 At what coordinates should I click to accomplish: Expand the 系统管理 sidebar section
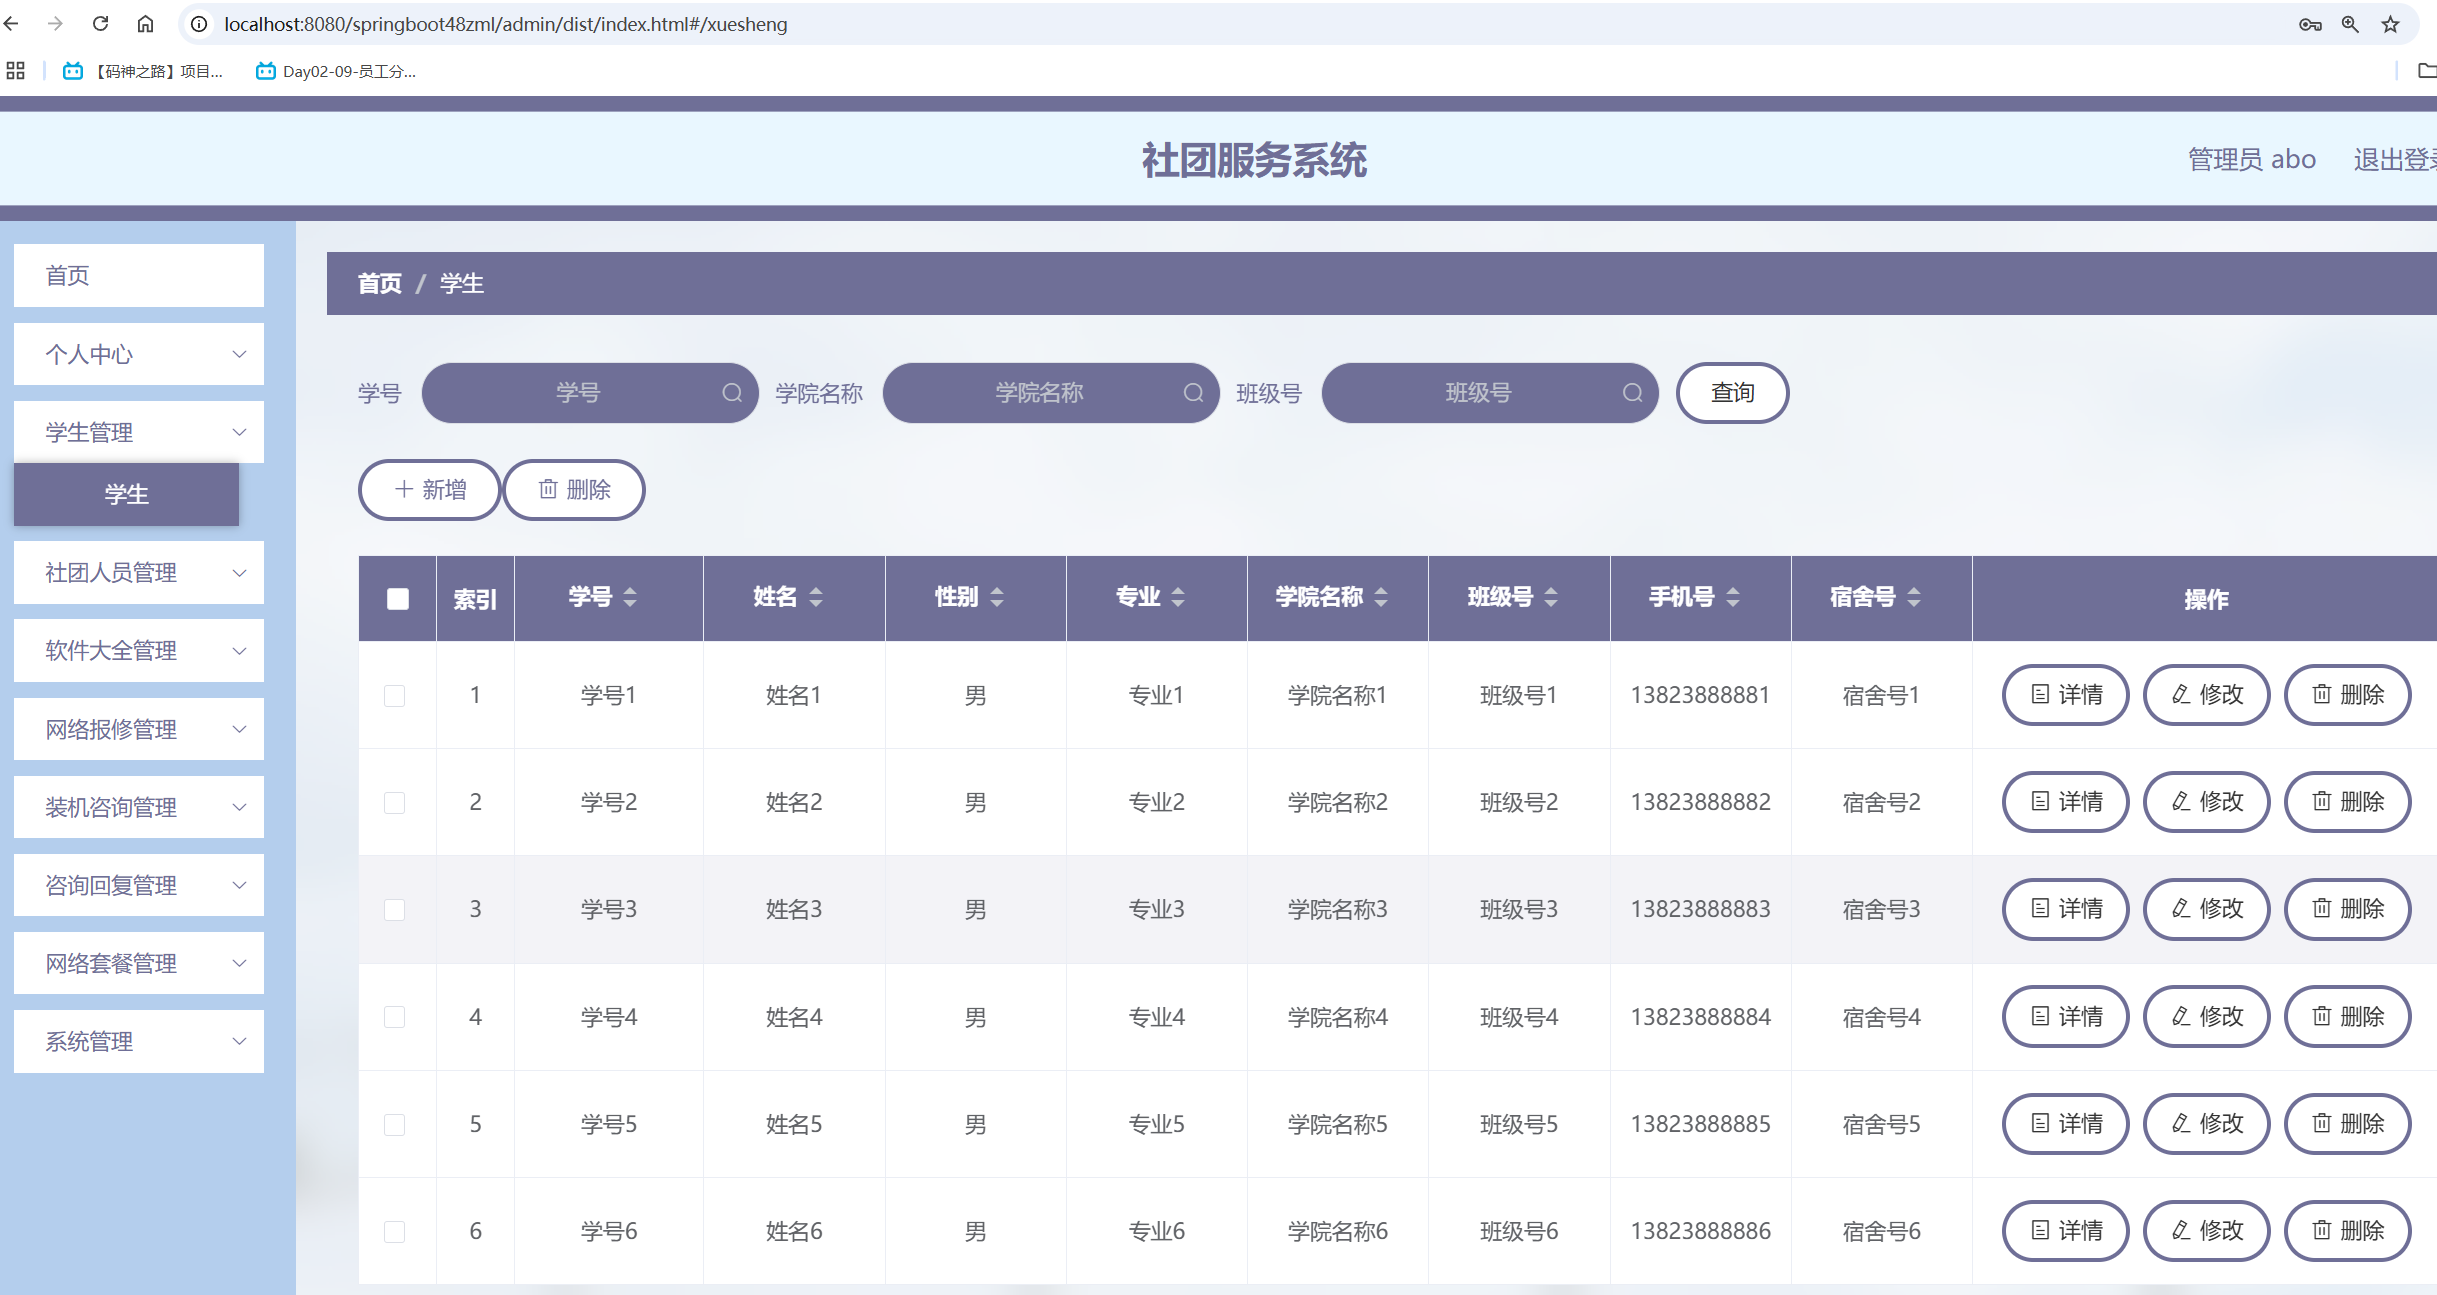click(139, 1042)
